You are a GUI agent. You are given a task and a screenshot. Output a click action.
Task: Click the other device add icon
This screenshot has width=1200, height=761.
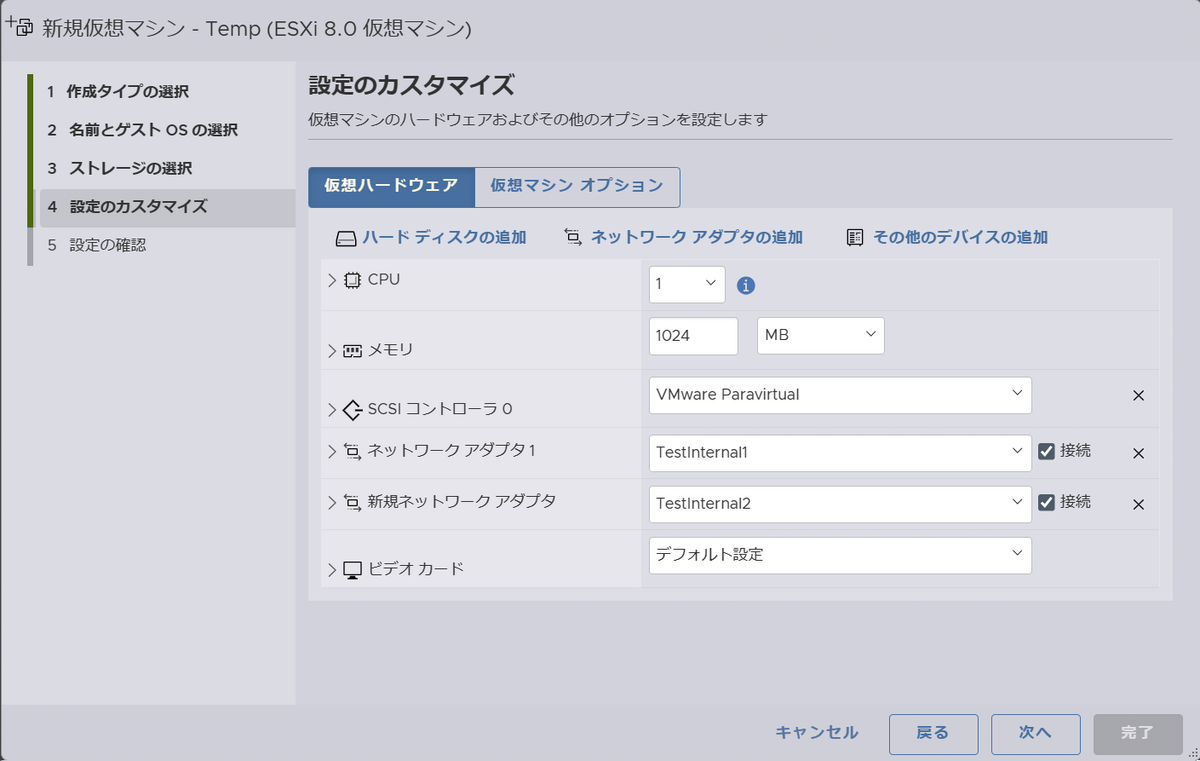[x=855, y=238]
